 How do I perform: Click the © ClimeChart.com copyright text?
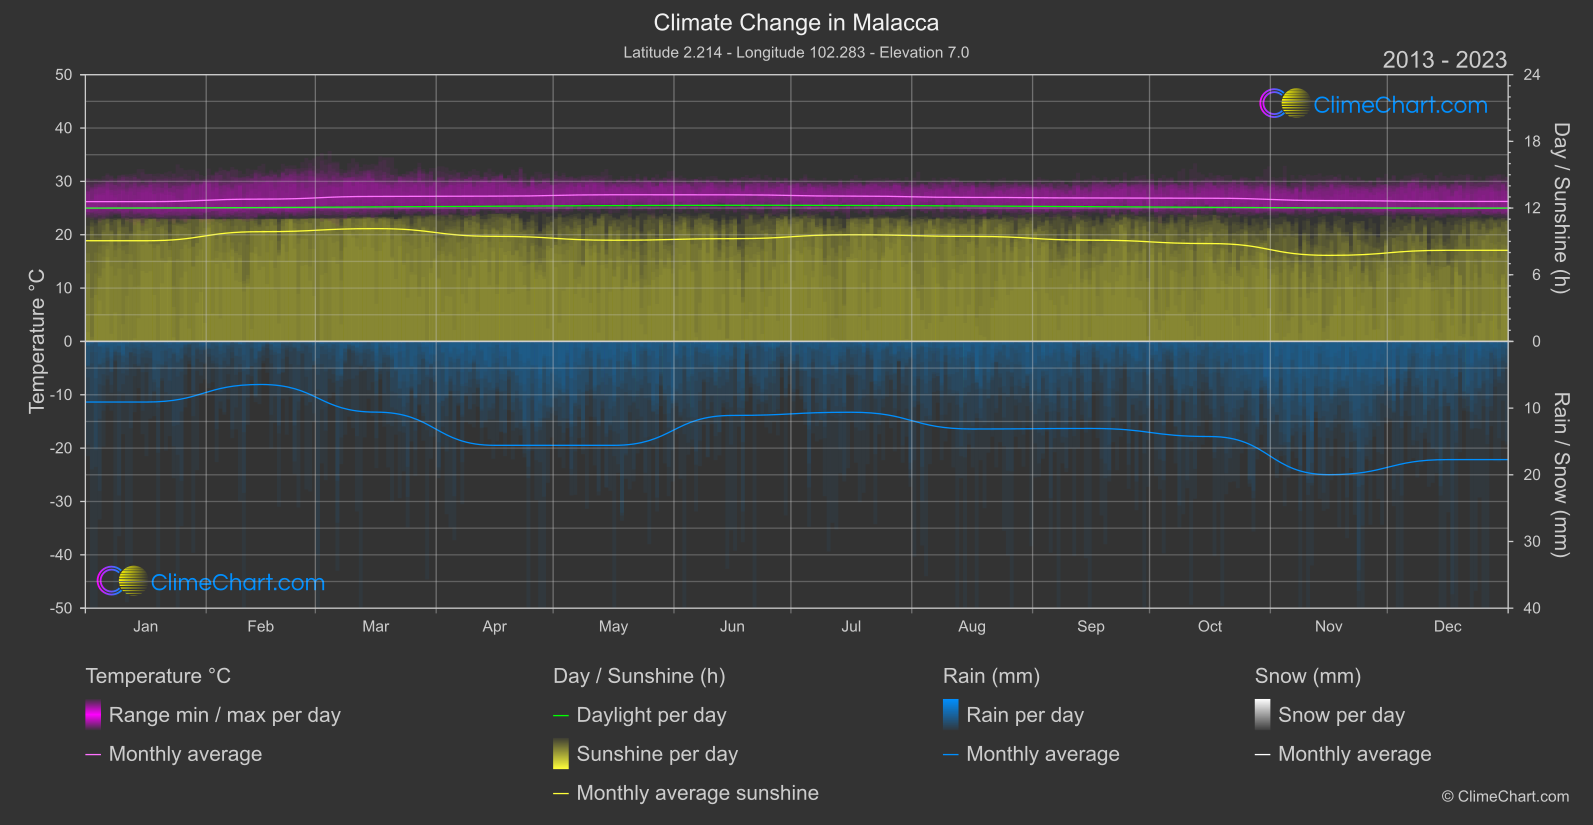[1505, 797]
